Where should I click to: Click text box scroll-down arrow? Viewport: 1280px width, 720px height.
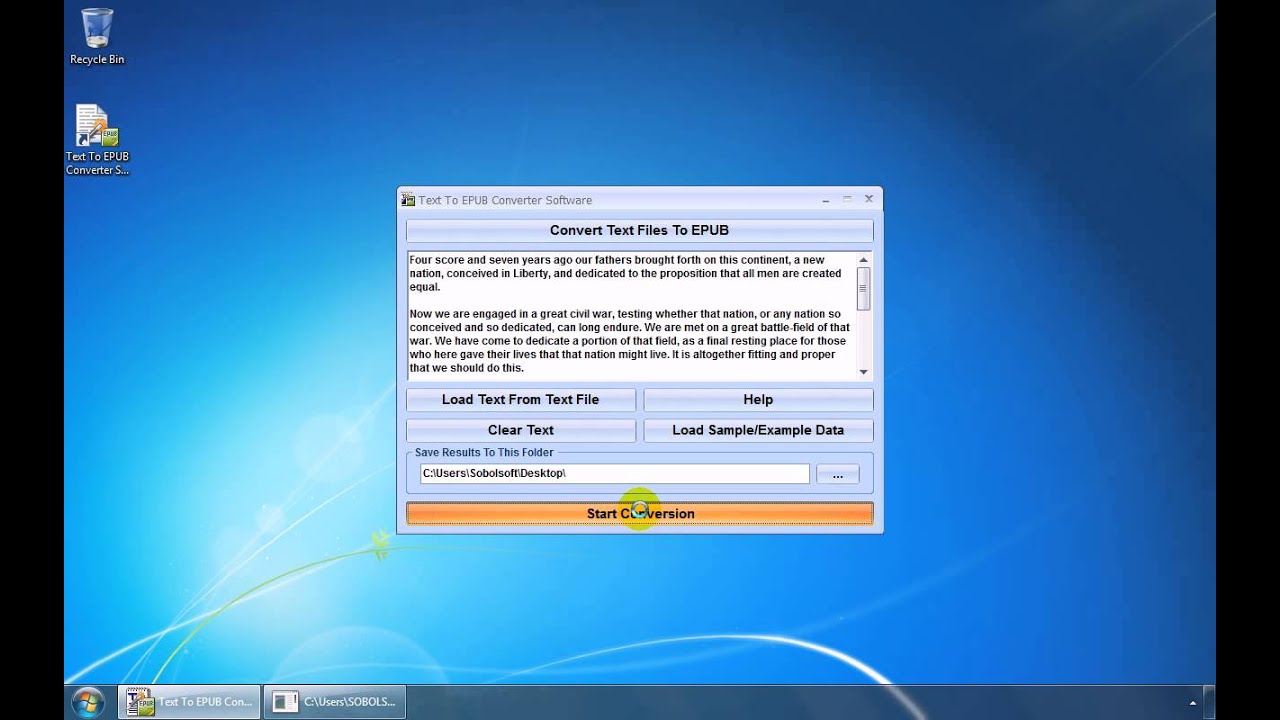[864, 372]
